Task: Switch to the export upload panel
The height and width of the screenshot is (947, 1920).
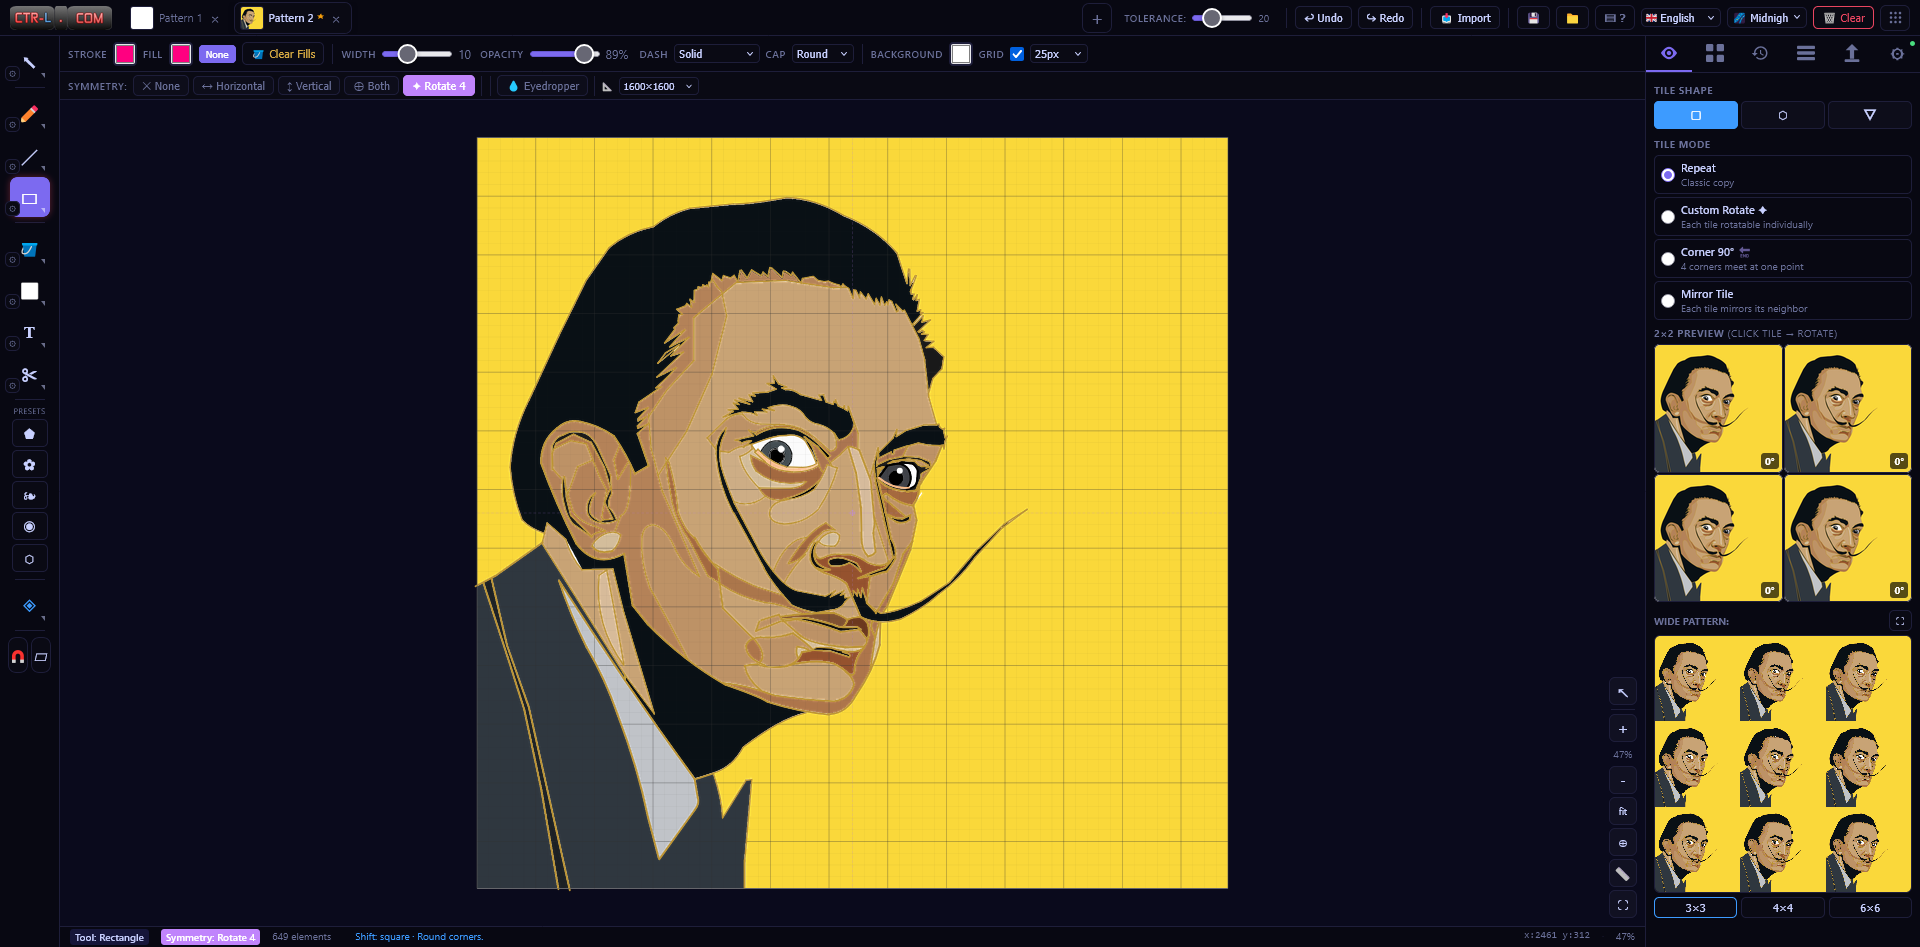Action: pyautogui.click(x=1851, y=54)
